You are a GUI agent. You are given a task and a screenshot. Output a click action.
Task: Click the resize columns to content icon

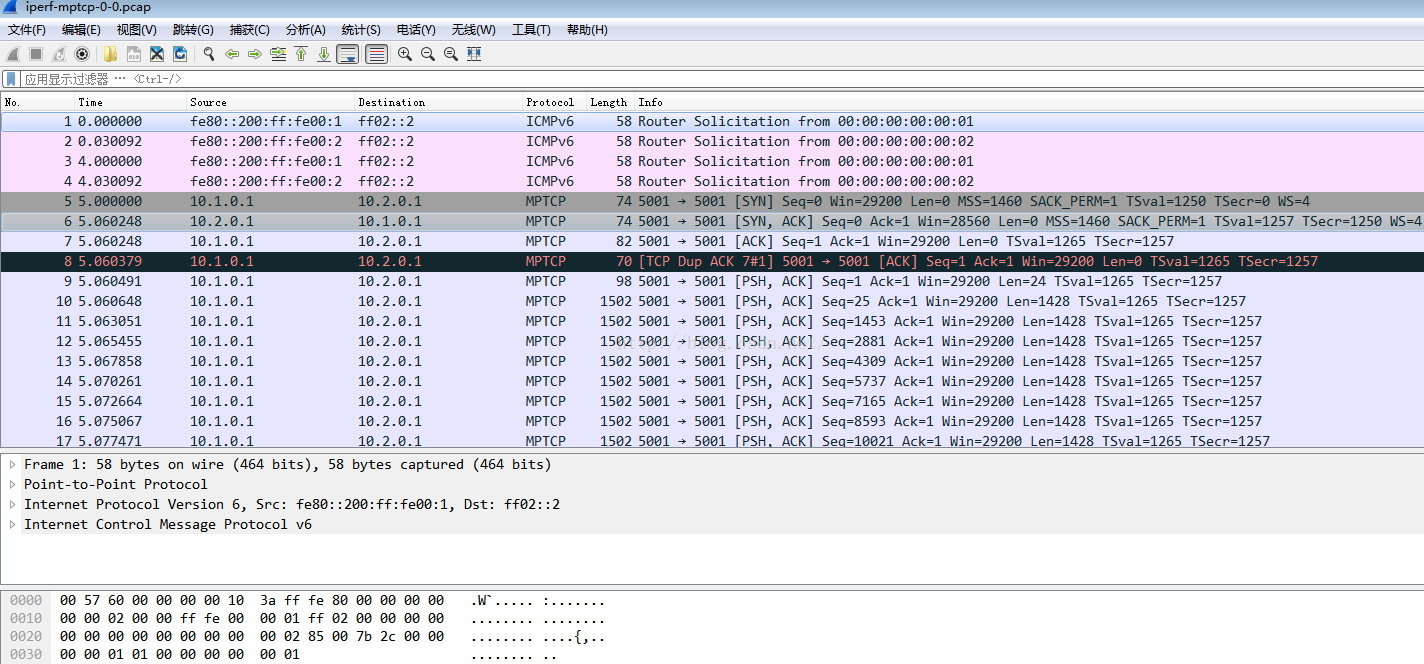tap(474, 54)
